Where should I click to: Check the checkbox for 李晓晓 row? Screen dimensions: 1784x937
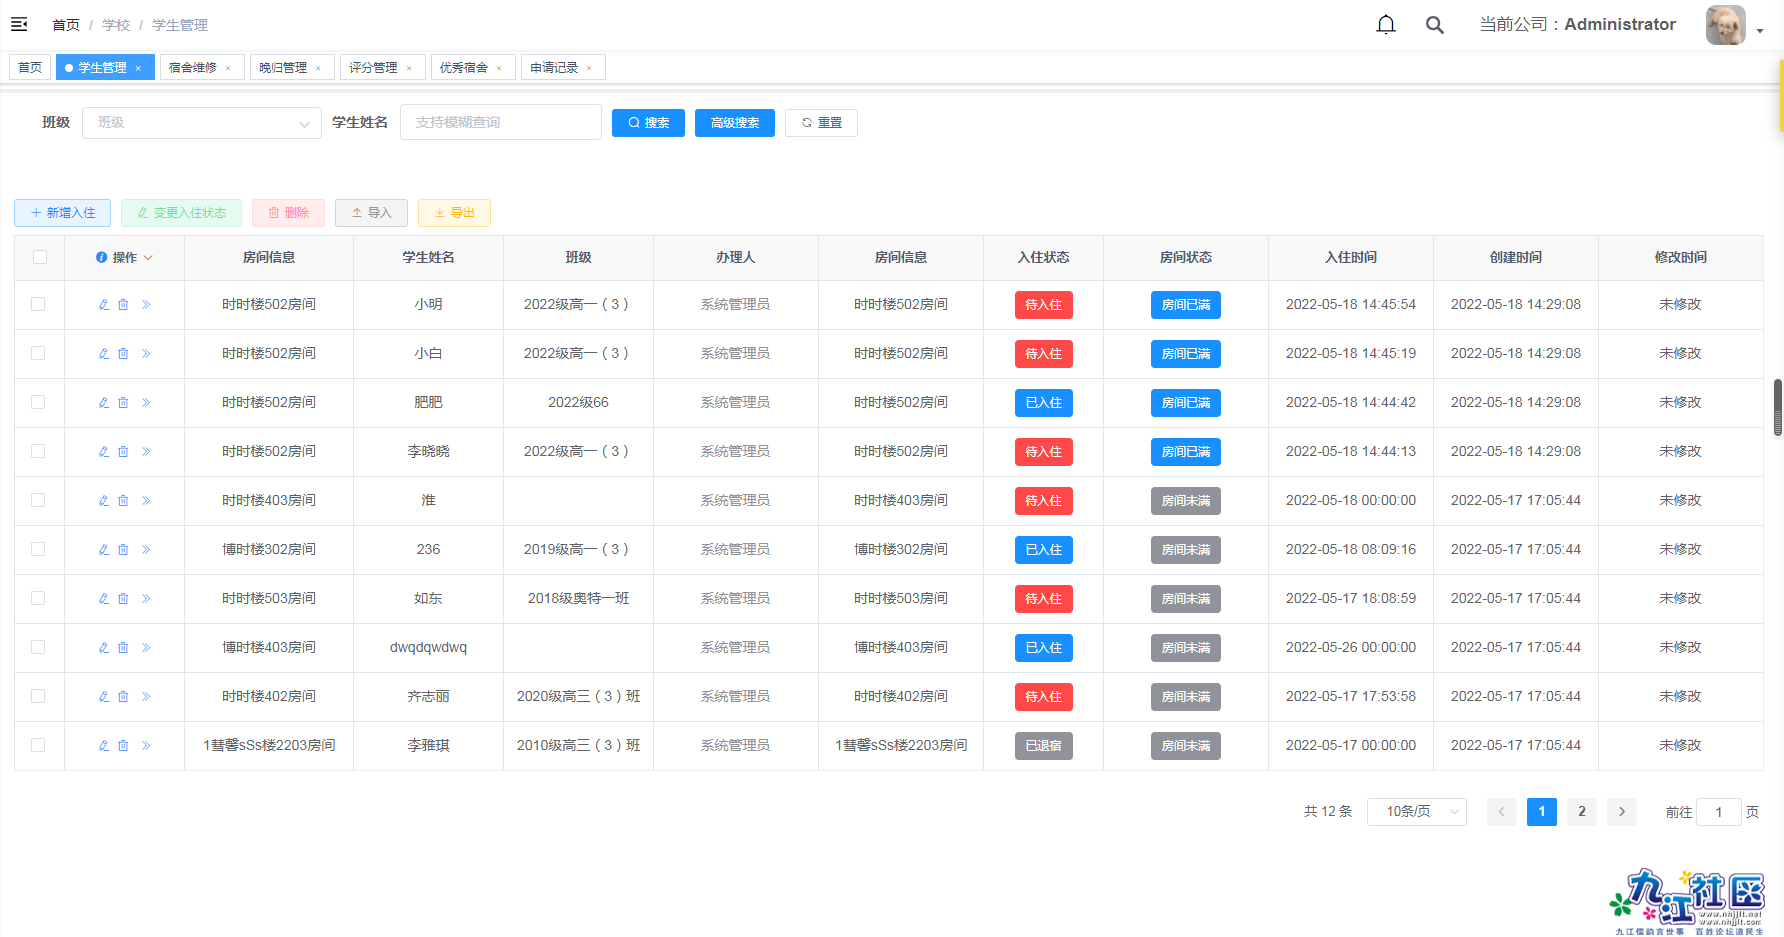(x=38, y=452)
